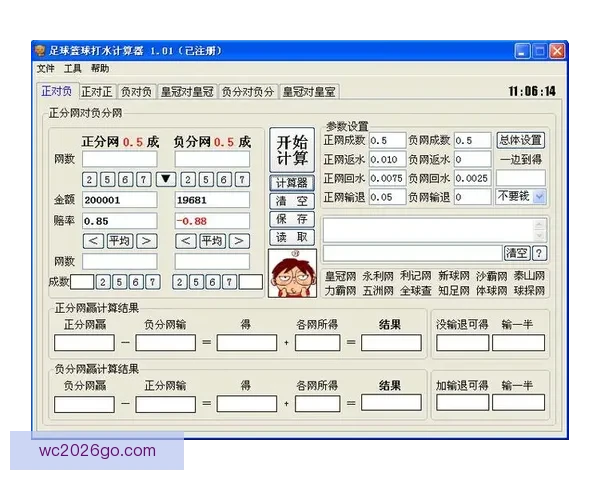Switch to the 负对负 tab
Screen dimensions: 600x480
tap(136, 92)
